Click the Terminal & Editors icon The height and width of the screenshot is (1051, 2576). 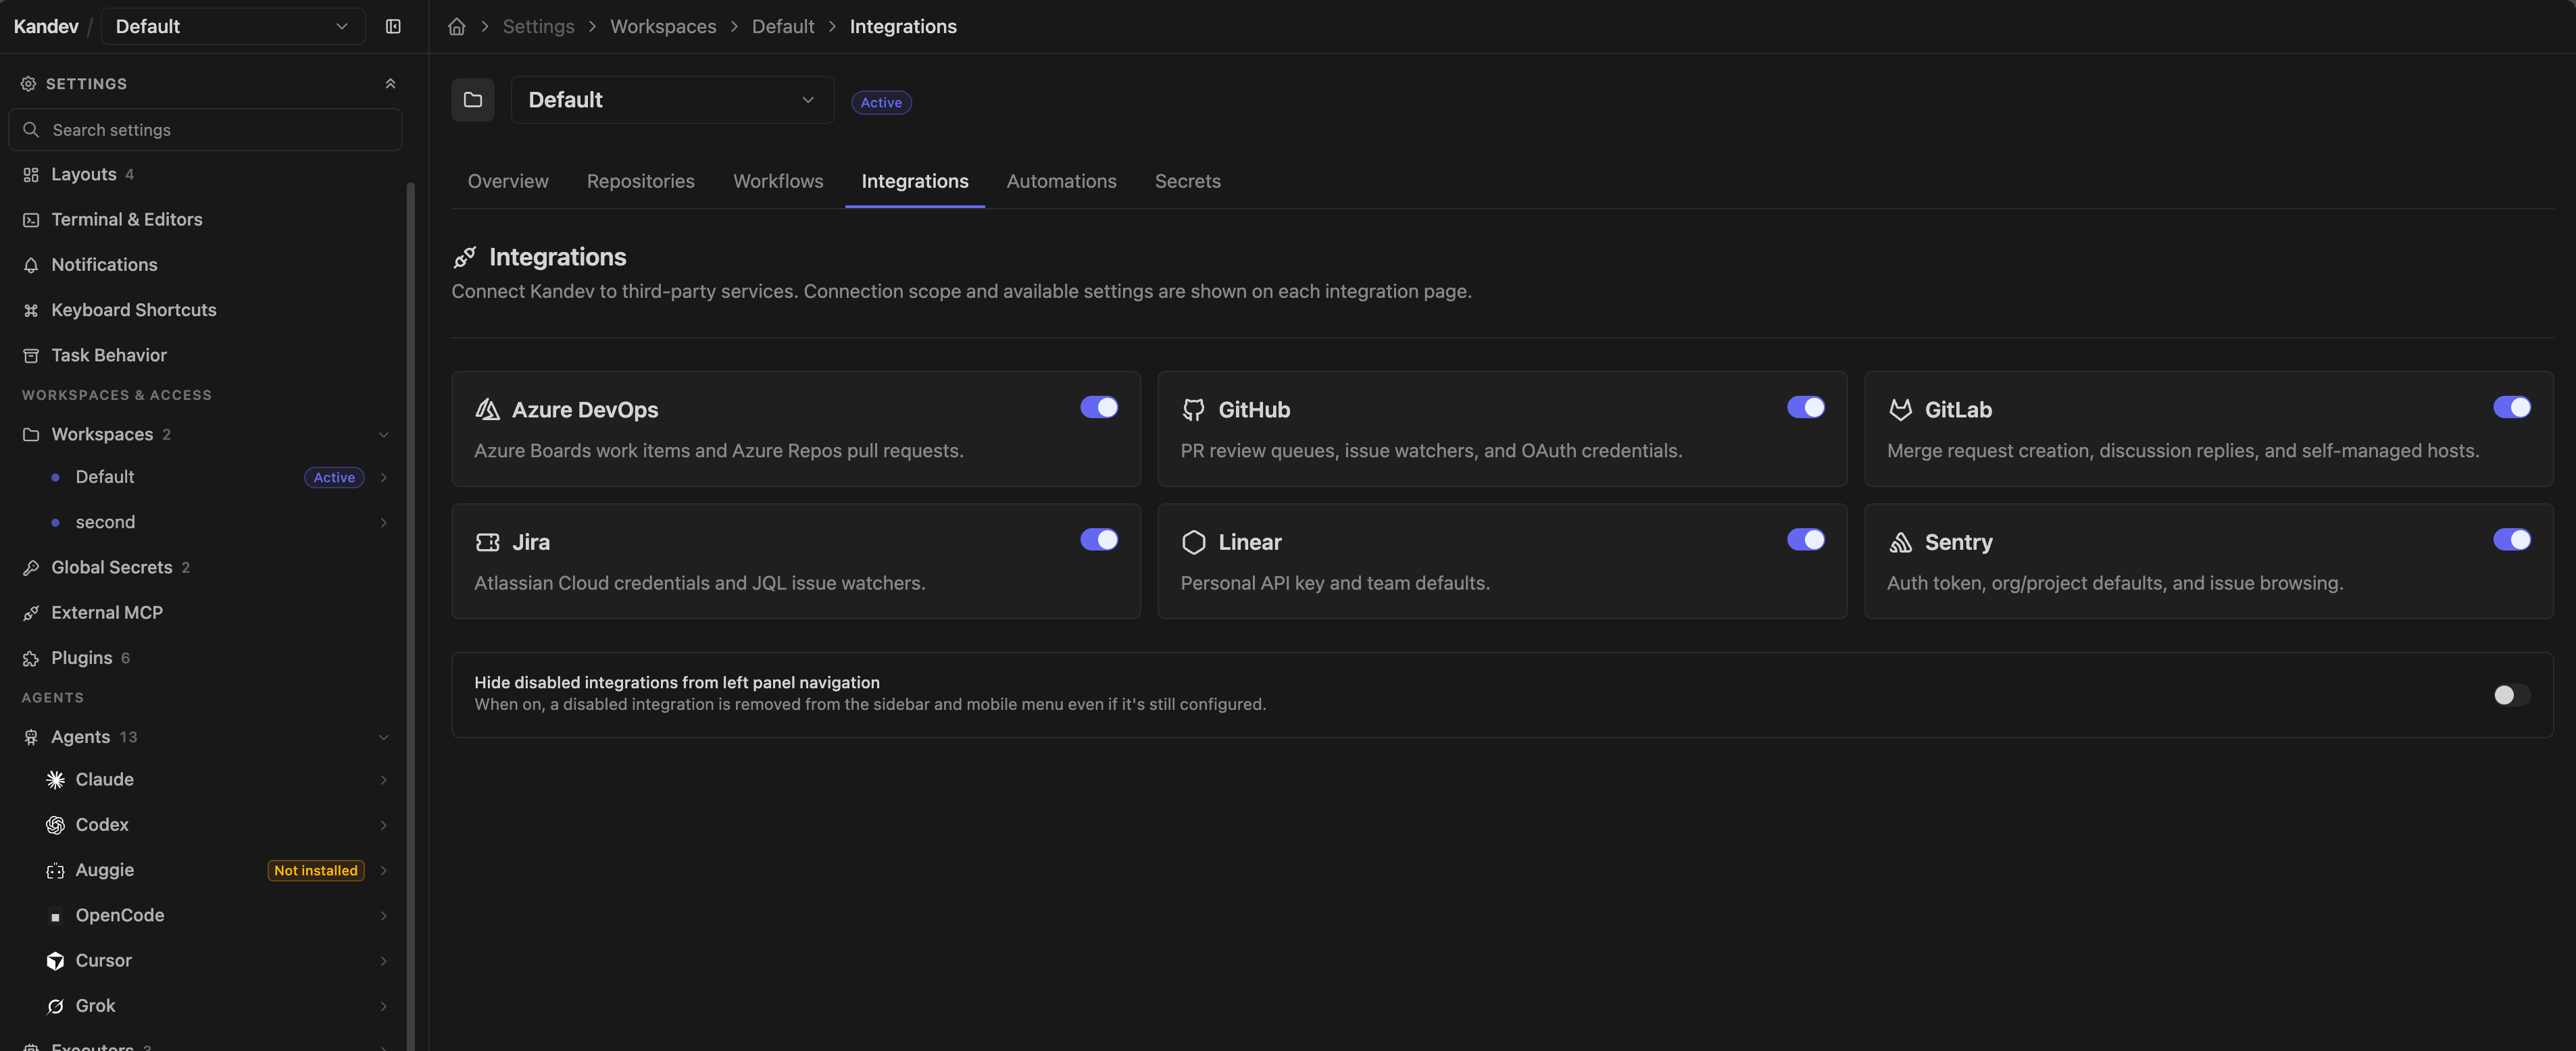pos(31,220)
